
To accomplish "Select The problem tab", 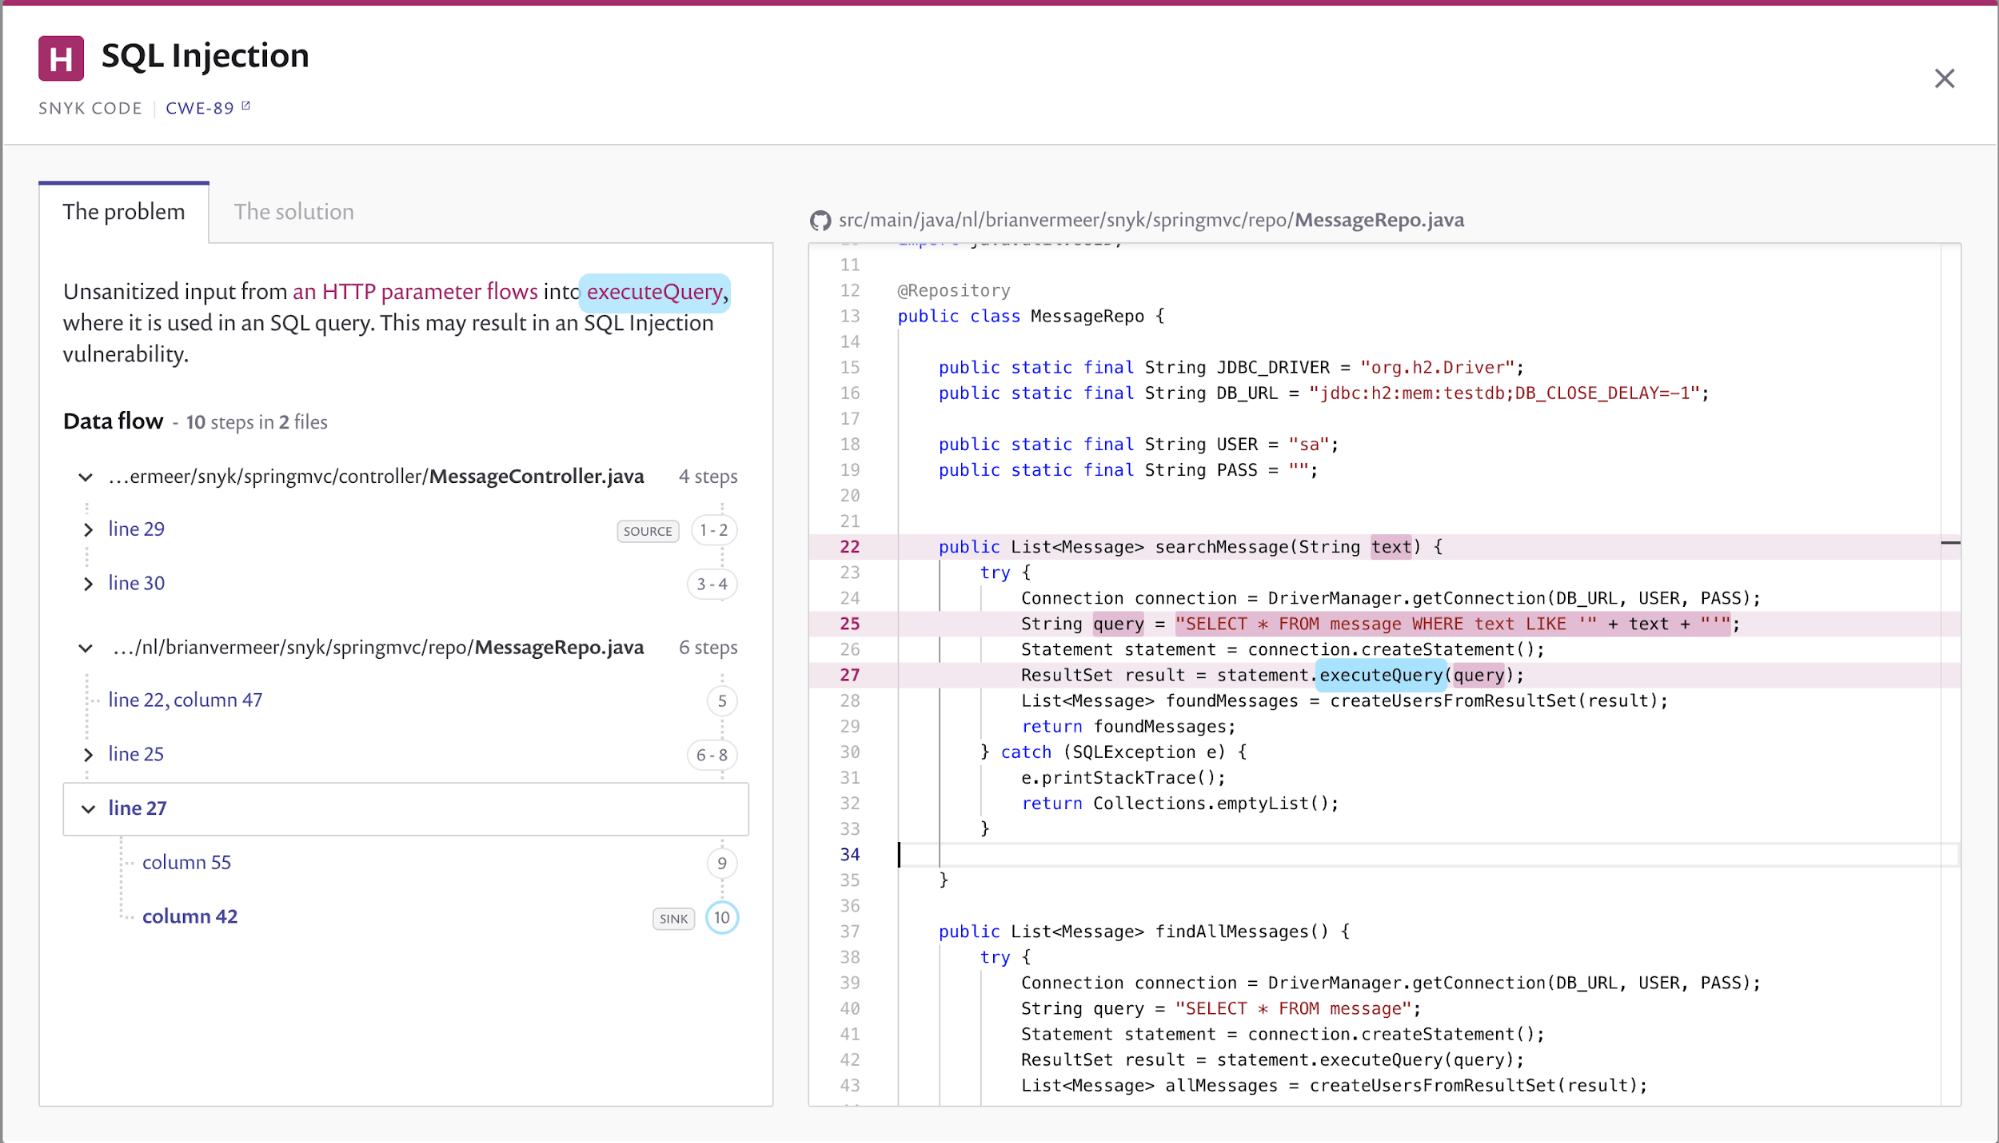I will click(124, 211).
